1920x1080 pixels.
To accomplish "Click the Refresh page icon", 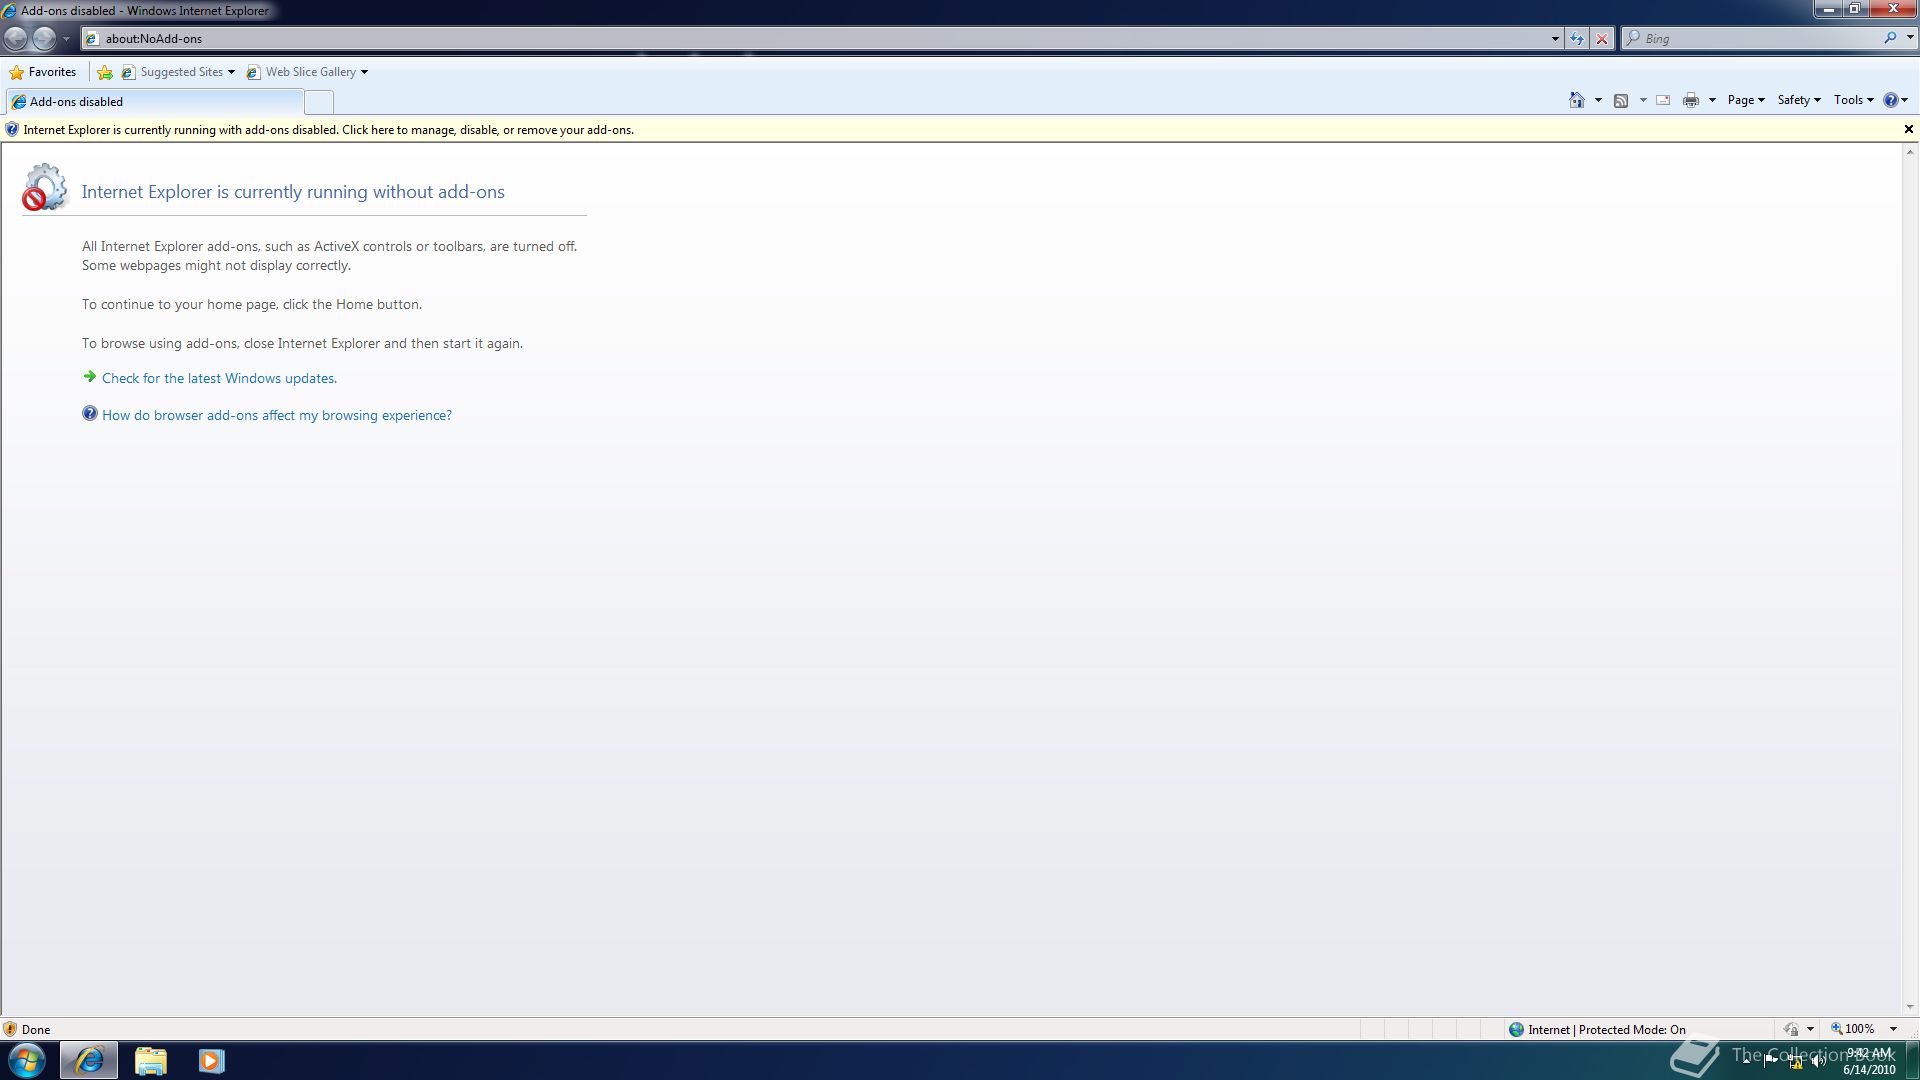I will click(x=1577, y=39).
